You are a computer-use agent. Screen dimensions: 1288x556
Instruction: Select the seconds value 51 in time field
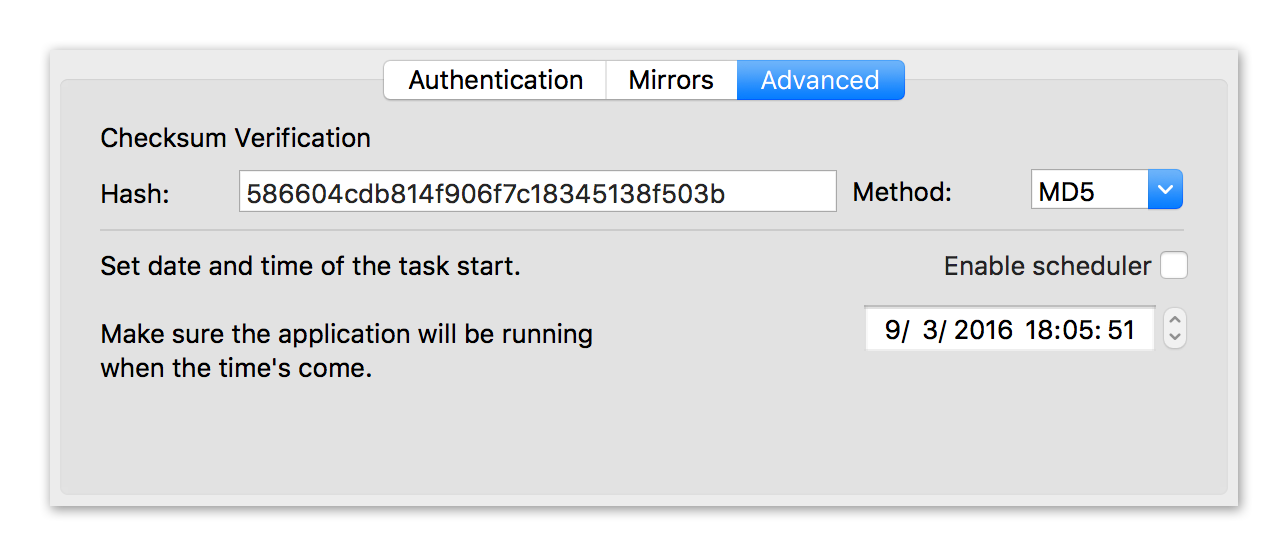[x=1121, y=330]
